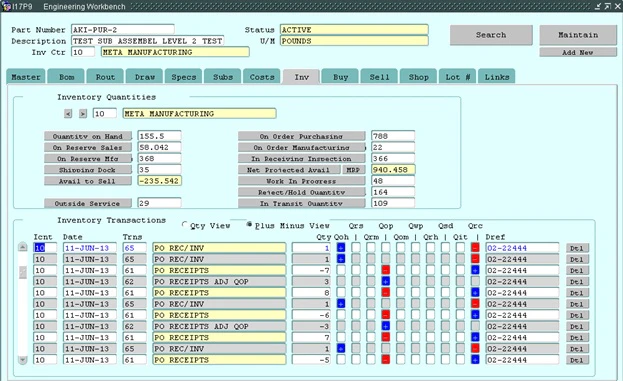The width and height of the screenshot is (623, 381).
Task: Click the Part Number field
Action: 123,29
